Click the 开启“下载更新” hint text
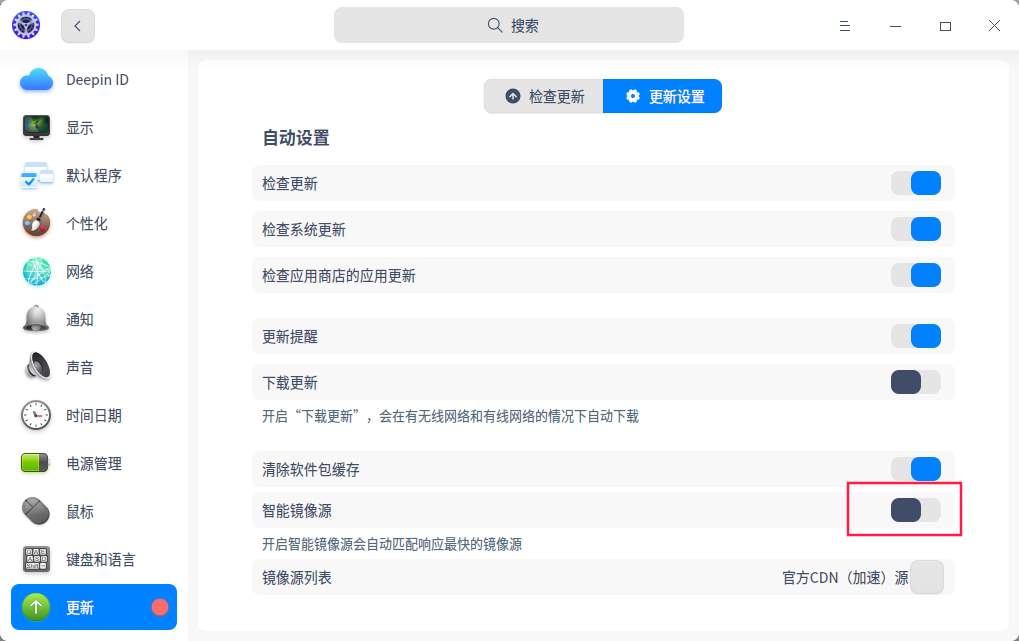Screen dimensions: 1019x641 point(450,416)
